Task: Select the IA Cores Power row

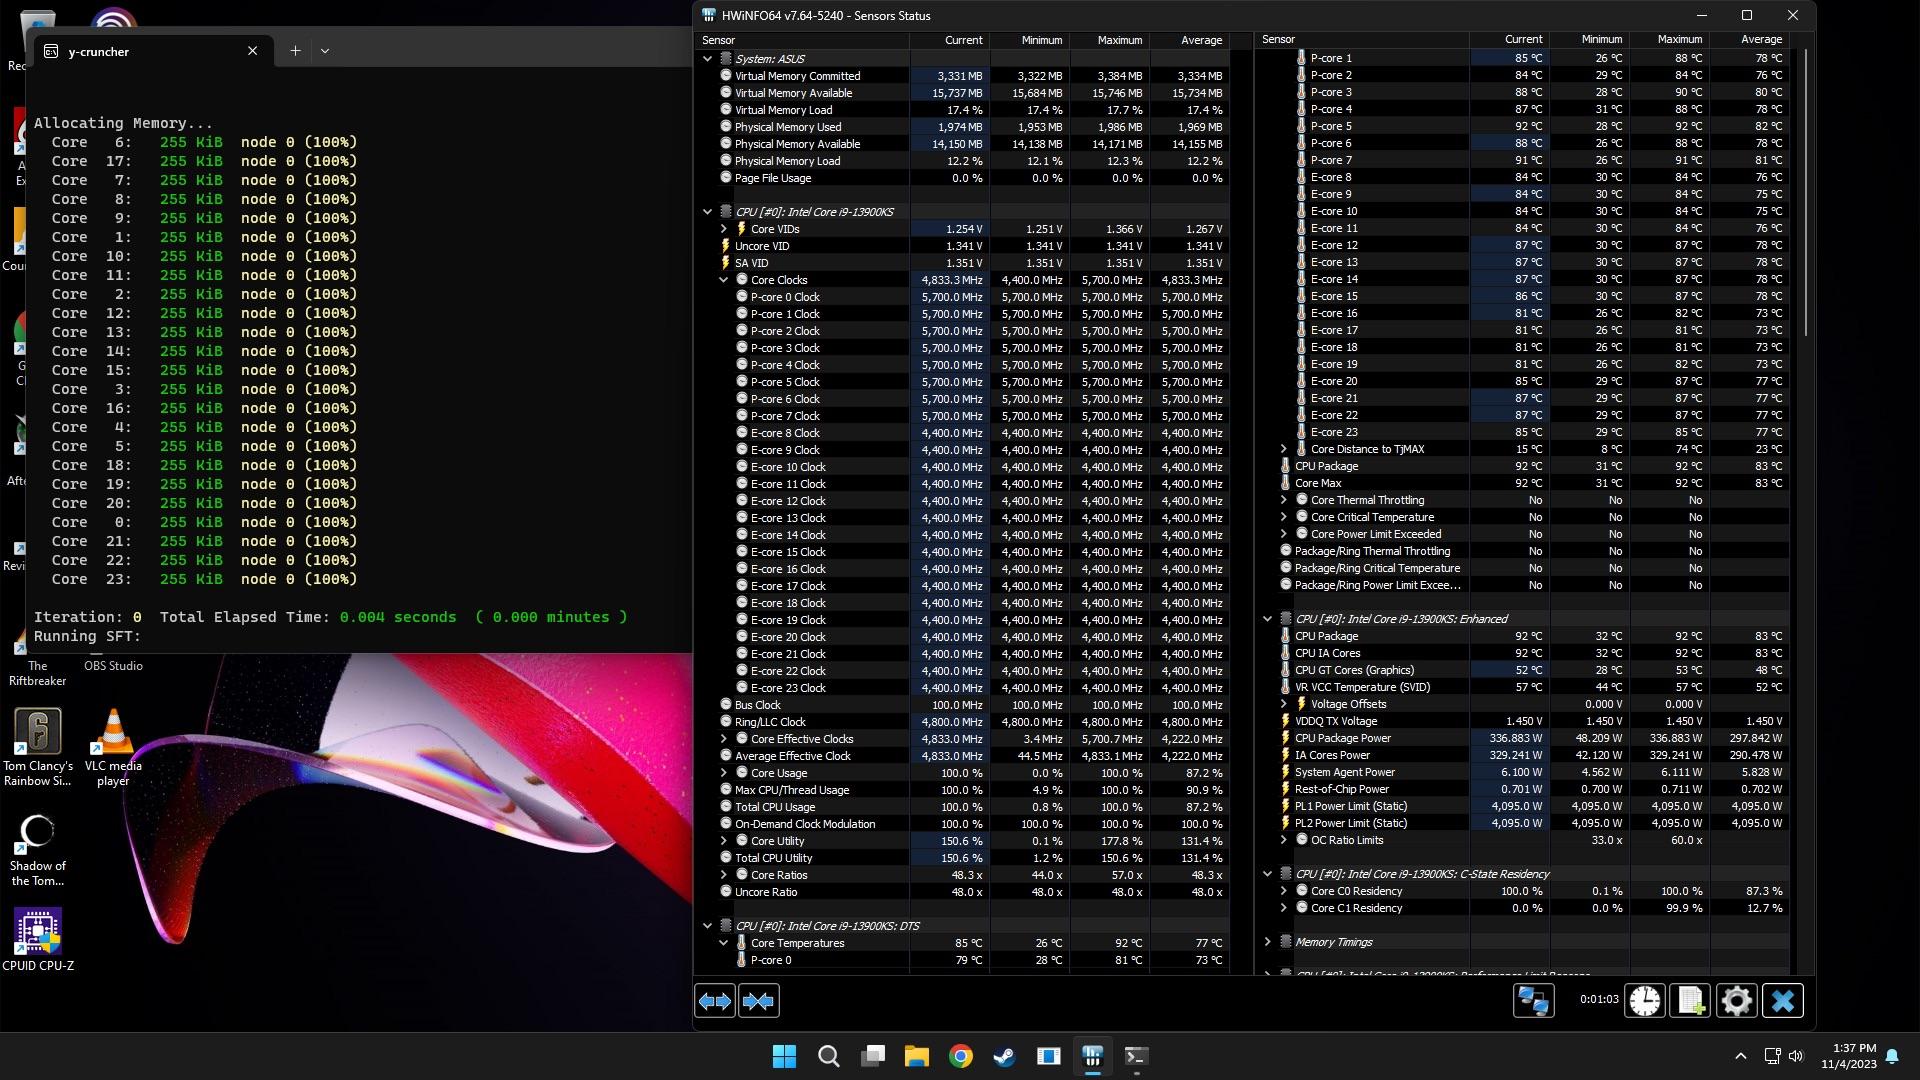Action: click(x=1522, y=755)
